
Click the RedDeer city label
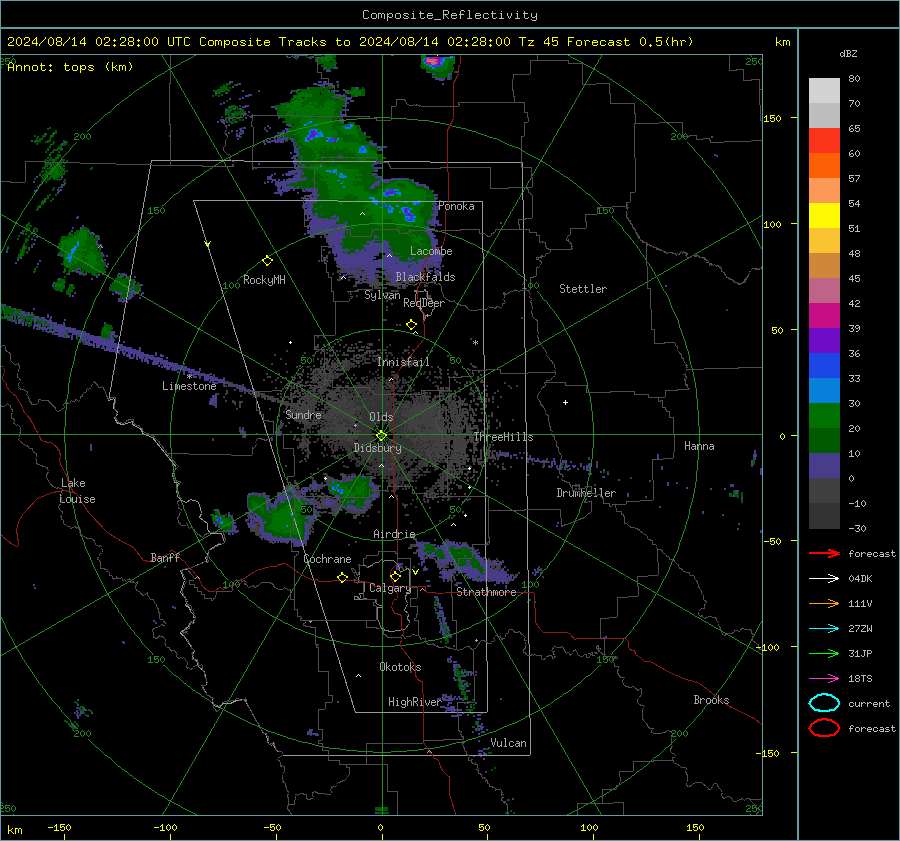tap(424, 303)
